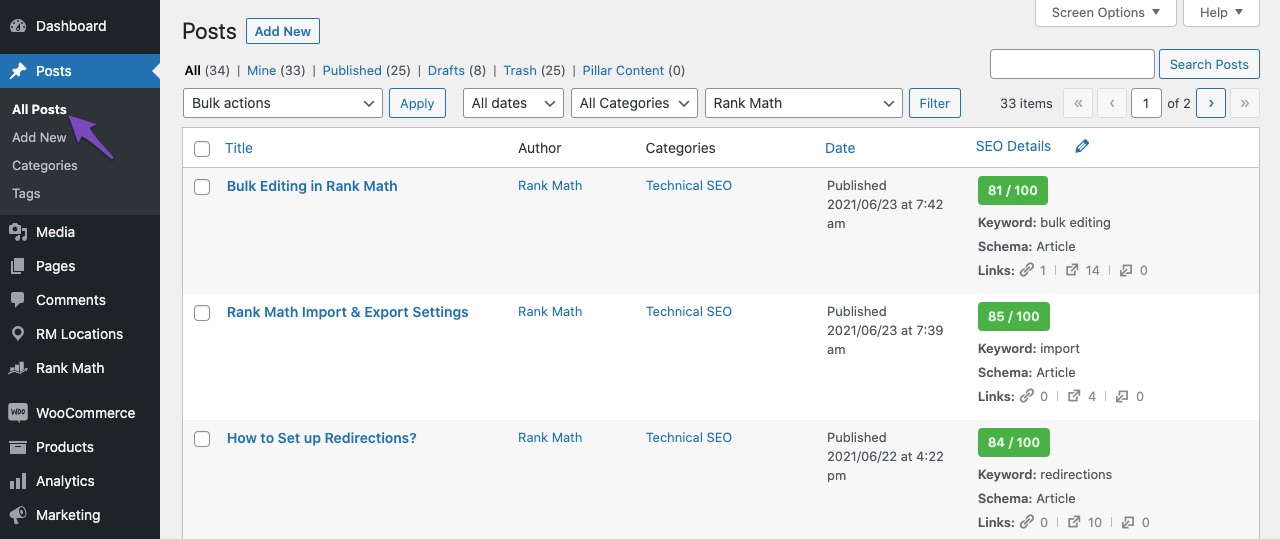
Task: Sort posts by Date column
Action: [x=840, y=148]
